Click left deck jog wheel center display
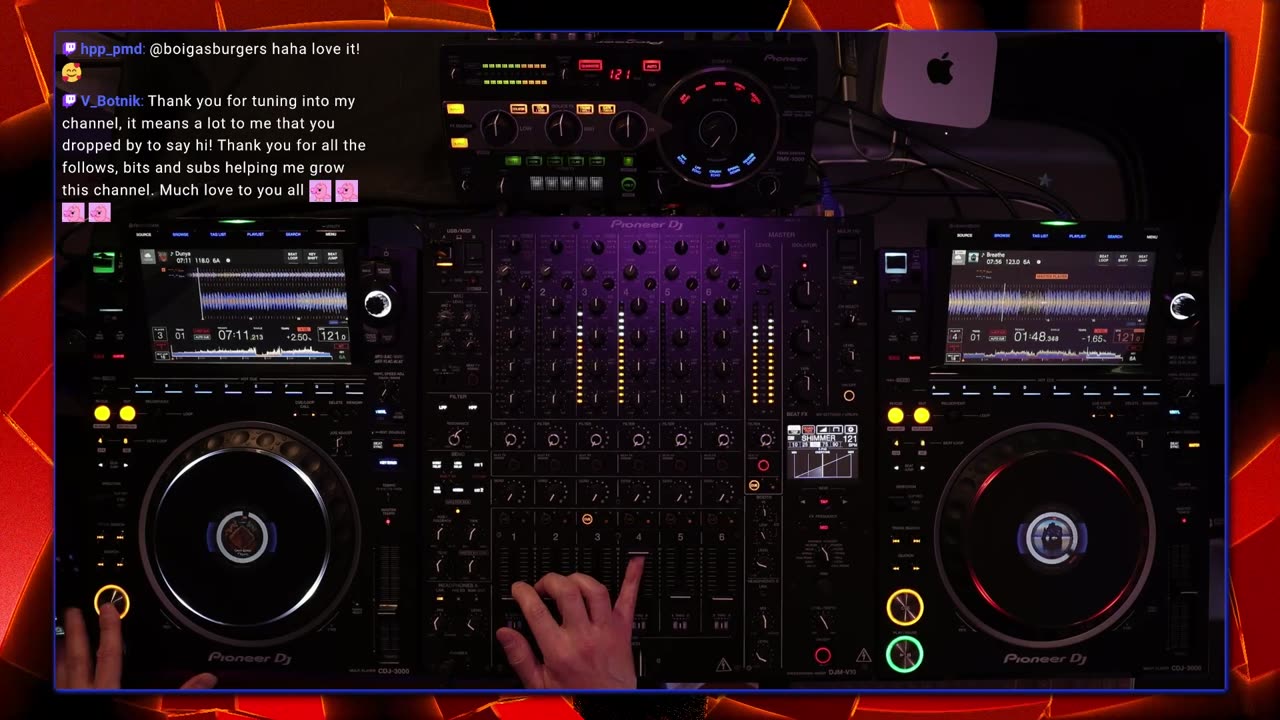This screenshot has height=720, width=1280. 242,536
